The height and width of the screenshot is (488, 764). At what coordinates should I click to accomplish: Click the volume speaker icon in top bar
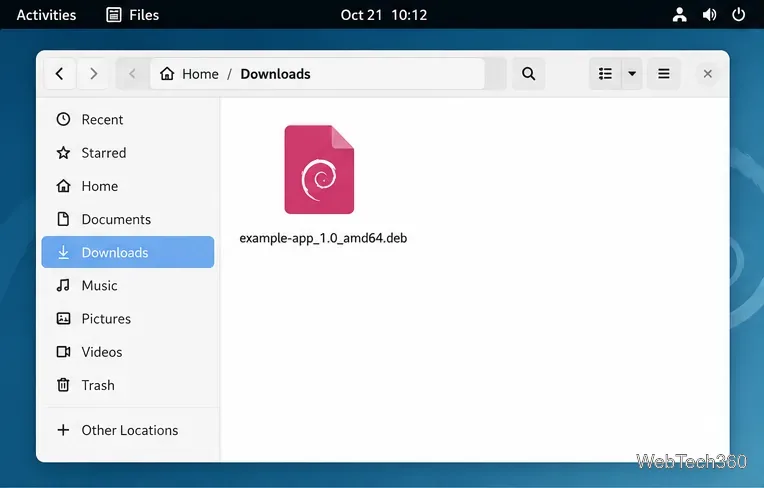point(709,15)
